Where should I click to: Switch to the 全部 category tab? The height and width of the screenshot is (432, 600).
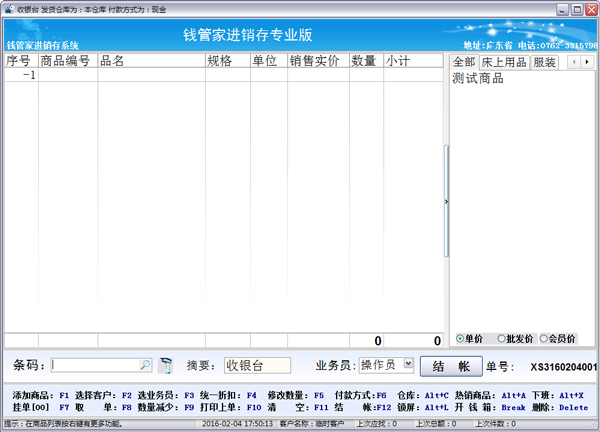464,62
